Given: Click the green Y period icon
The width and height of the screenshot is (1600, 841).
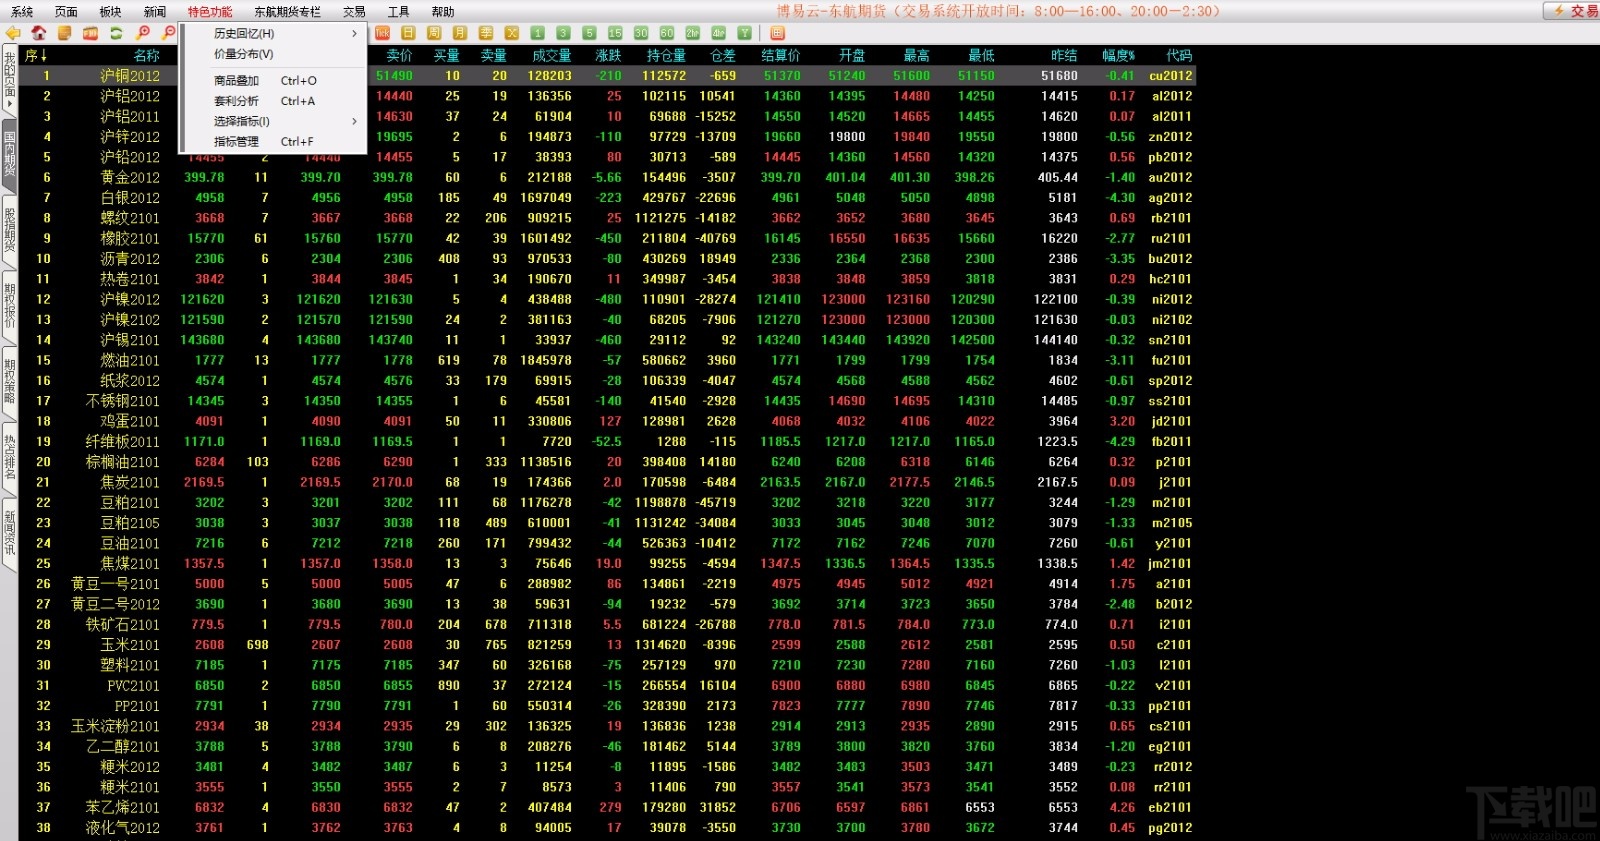Looking at the screenshot, I should coord(745,33).
